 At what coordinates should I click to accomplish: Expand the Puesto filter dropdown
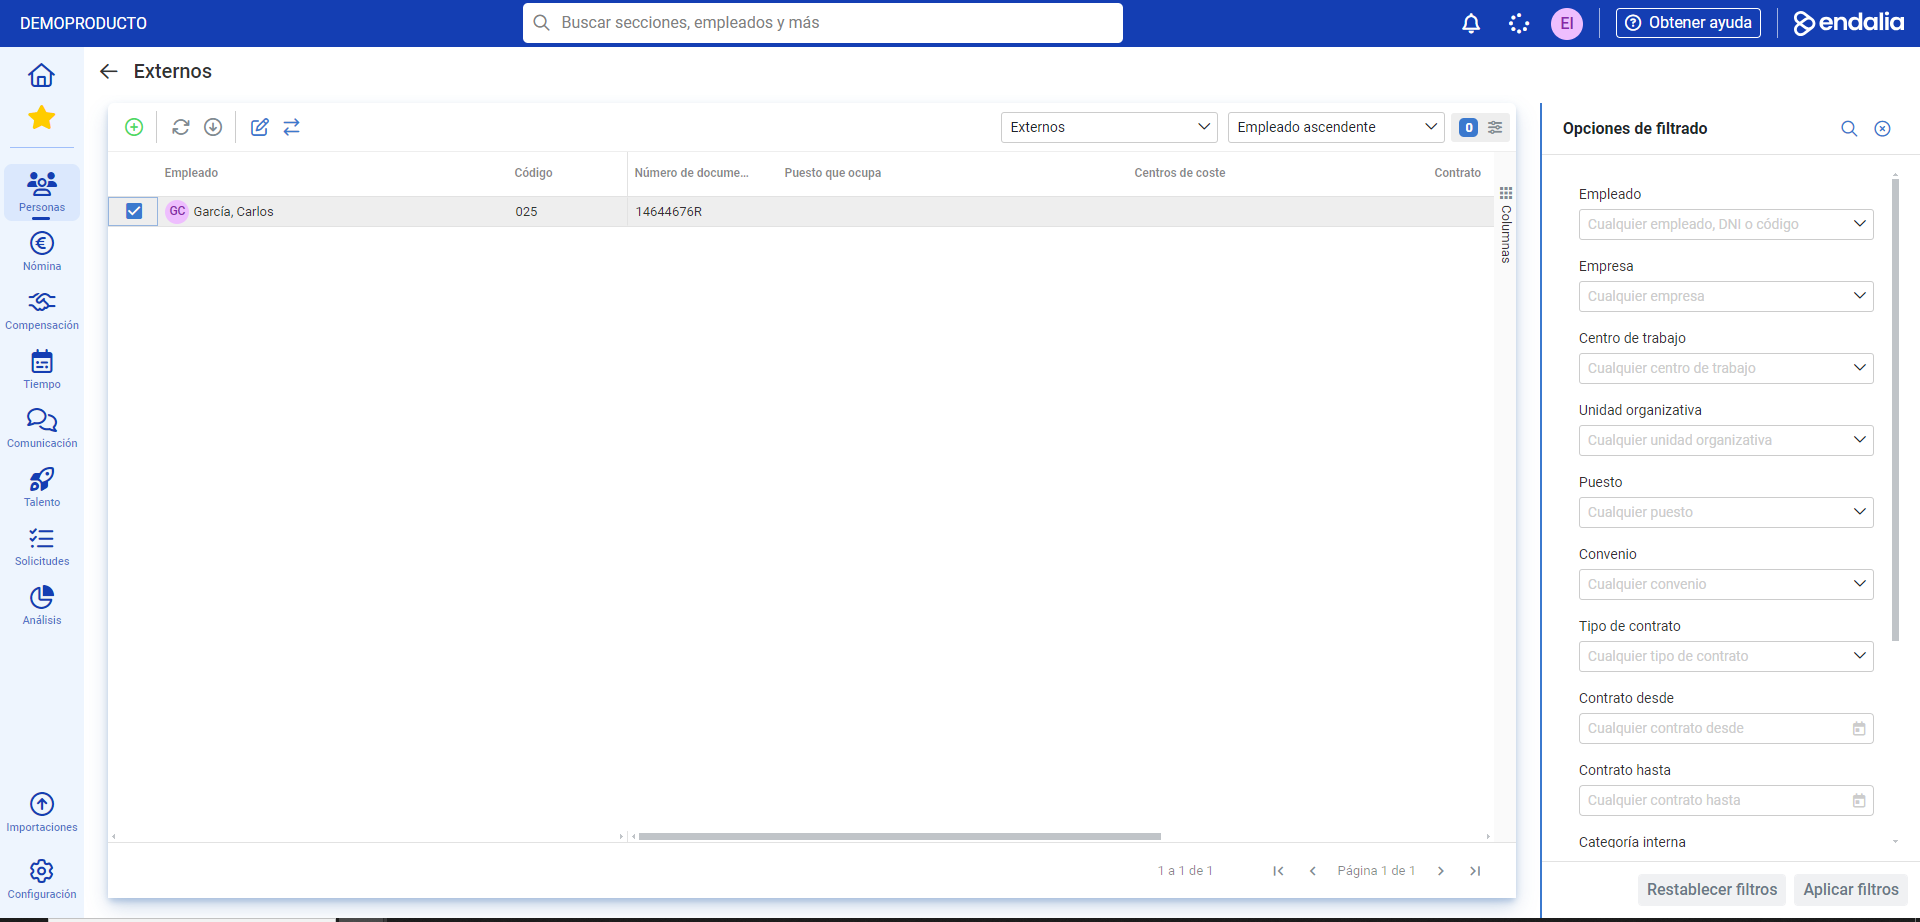[1726, 512]
